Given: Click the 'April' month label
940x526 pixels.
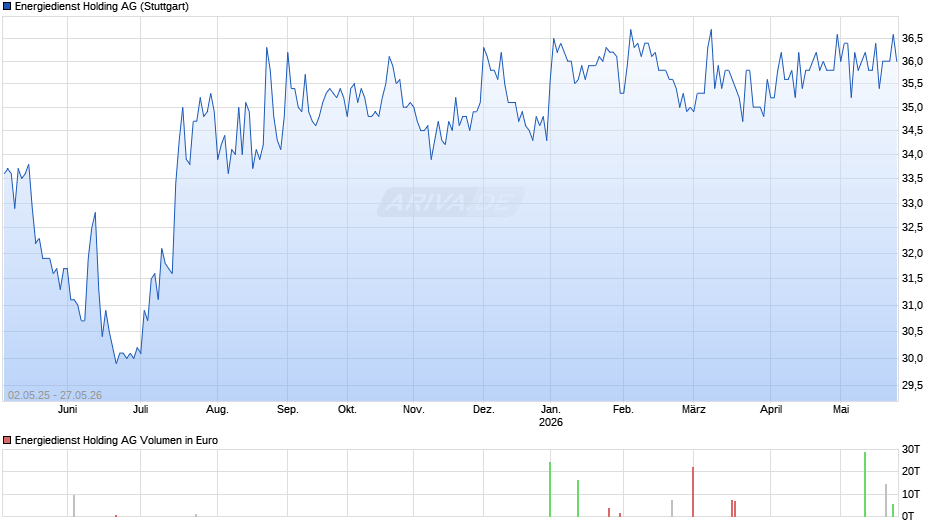Looking at the screenshot, I should tap(771, 410).
